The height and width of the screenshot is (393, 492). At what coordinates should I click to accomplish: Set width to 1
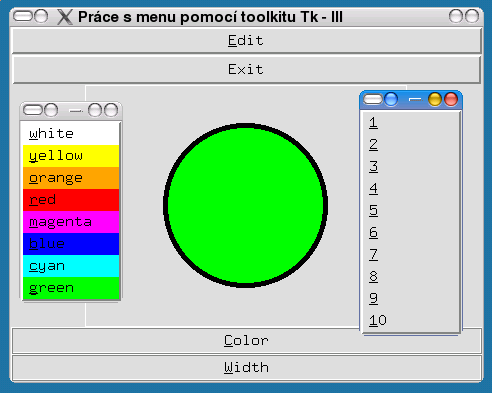[x=411, y=123]
